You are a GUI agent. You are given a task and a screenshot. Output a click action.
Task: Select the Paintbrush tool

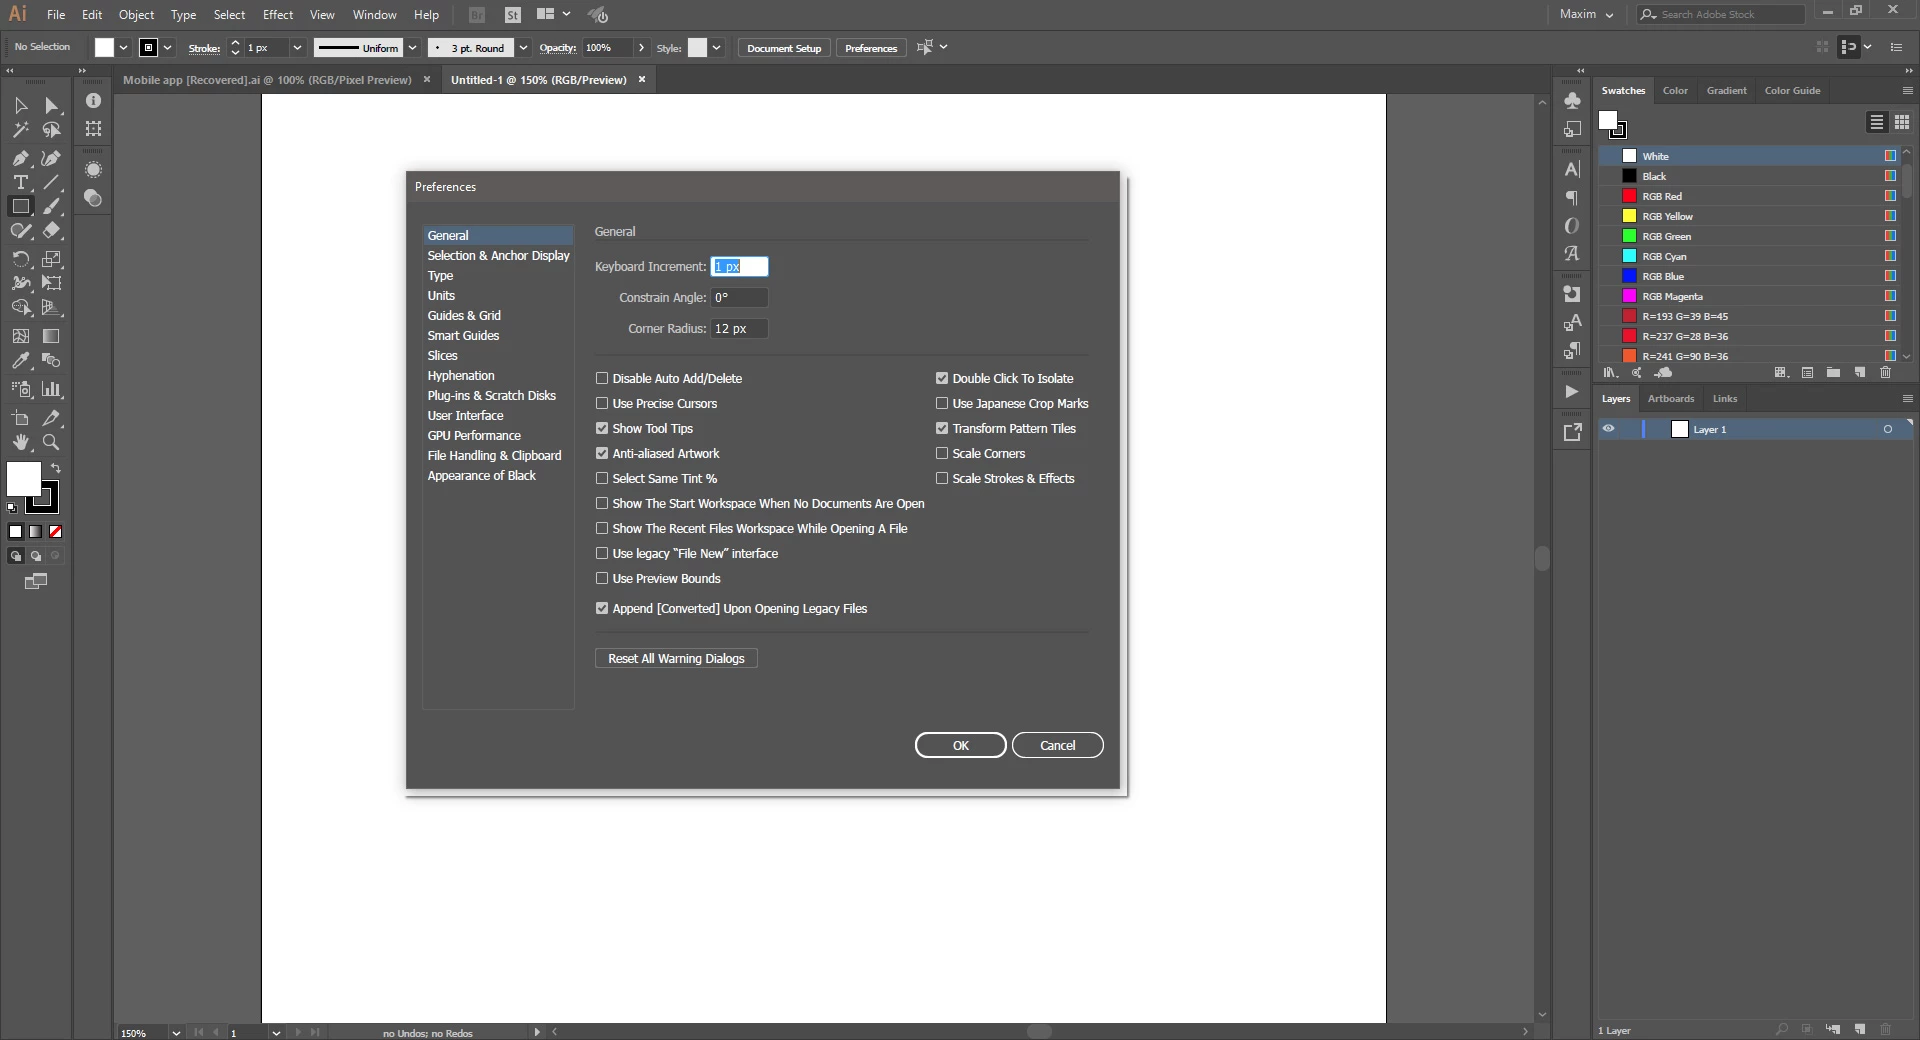(x=51, y=206)
